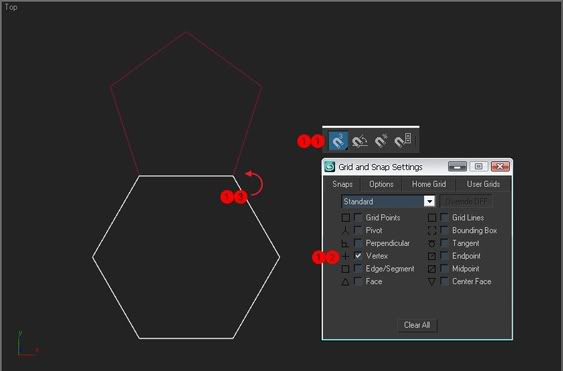563x371 pixels.
Task: Click the Vertex crosshair snap icon
Action: coord(345,256)
